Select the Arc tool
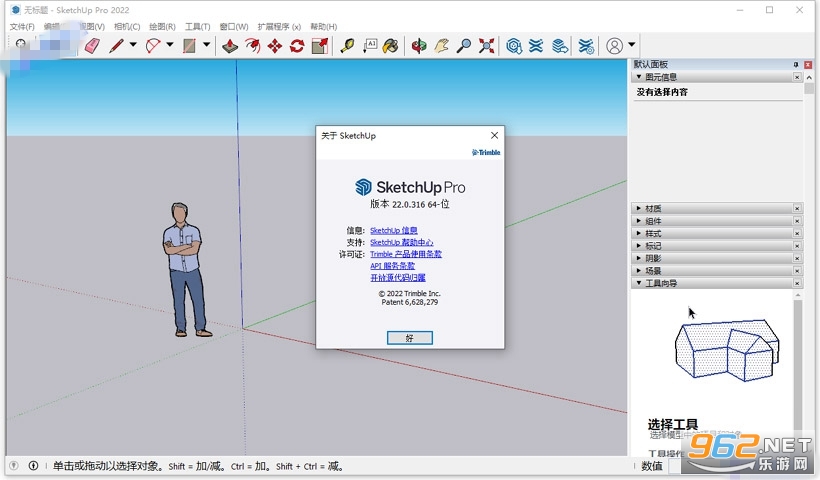The width and height of the screenshot is (820, 480). pos(153,46)
